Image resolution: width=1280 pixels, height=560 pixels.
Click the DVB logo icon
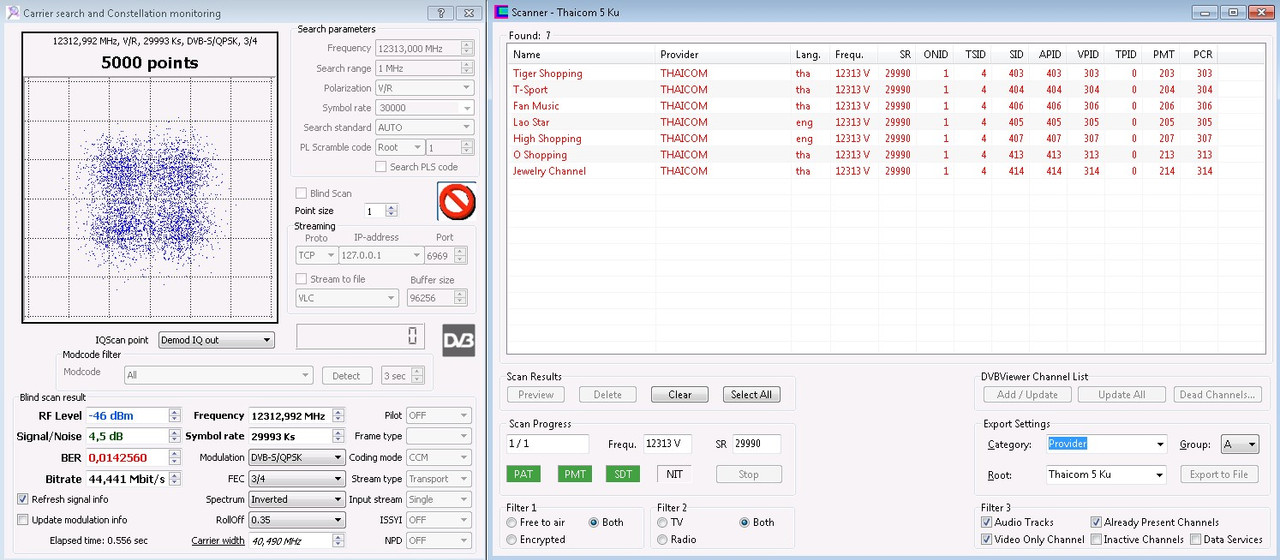click(x=459, y=340)
